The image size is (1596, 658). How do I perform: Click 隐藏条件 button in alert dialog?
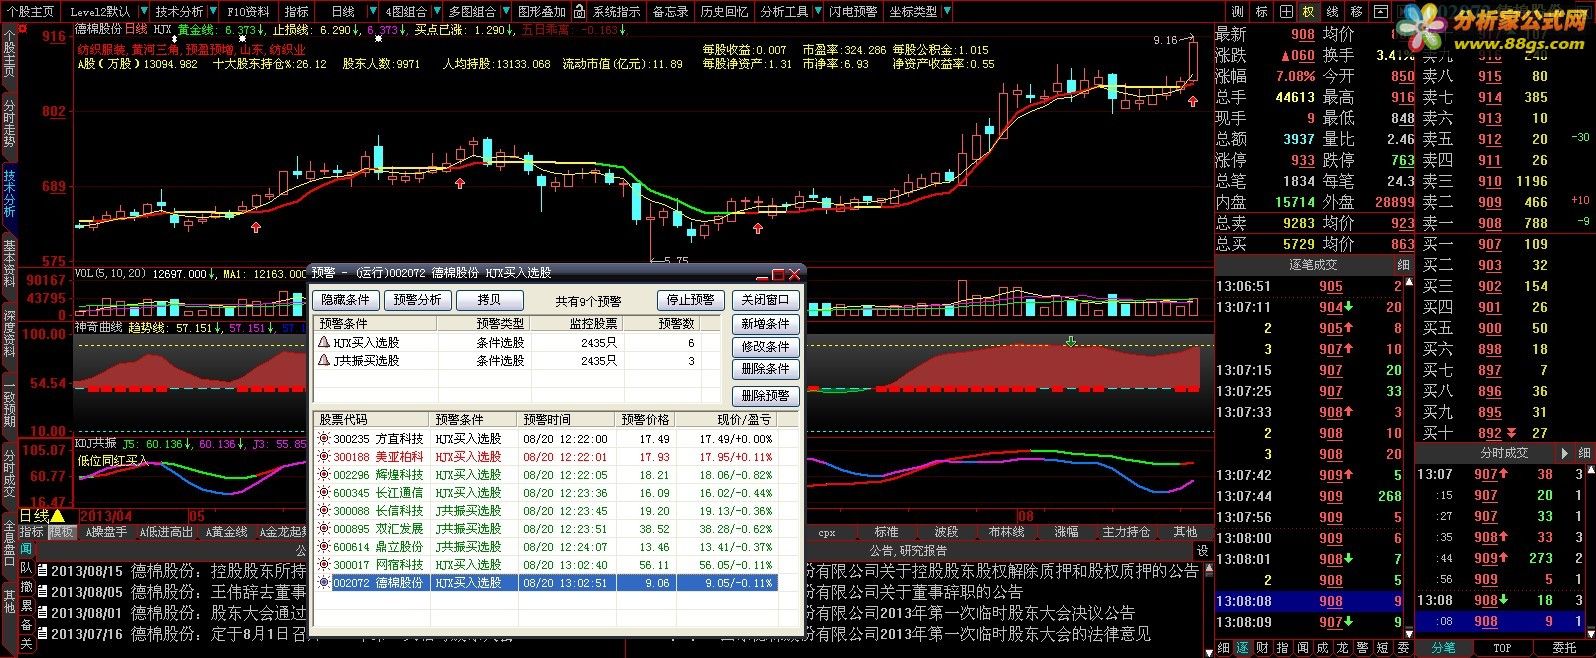point(346,300)
